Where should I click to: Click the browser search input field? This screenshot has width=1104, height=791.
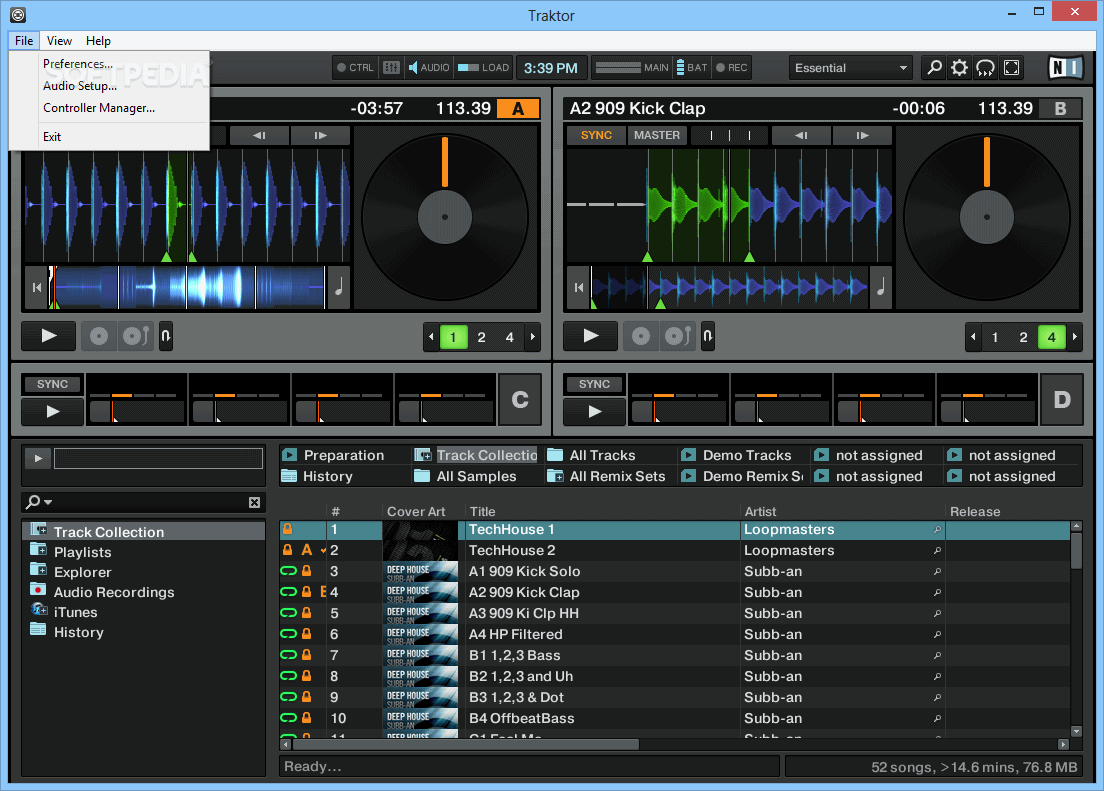click(x=150, y=502)
